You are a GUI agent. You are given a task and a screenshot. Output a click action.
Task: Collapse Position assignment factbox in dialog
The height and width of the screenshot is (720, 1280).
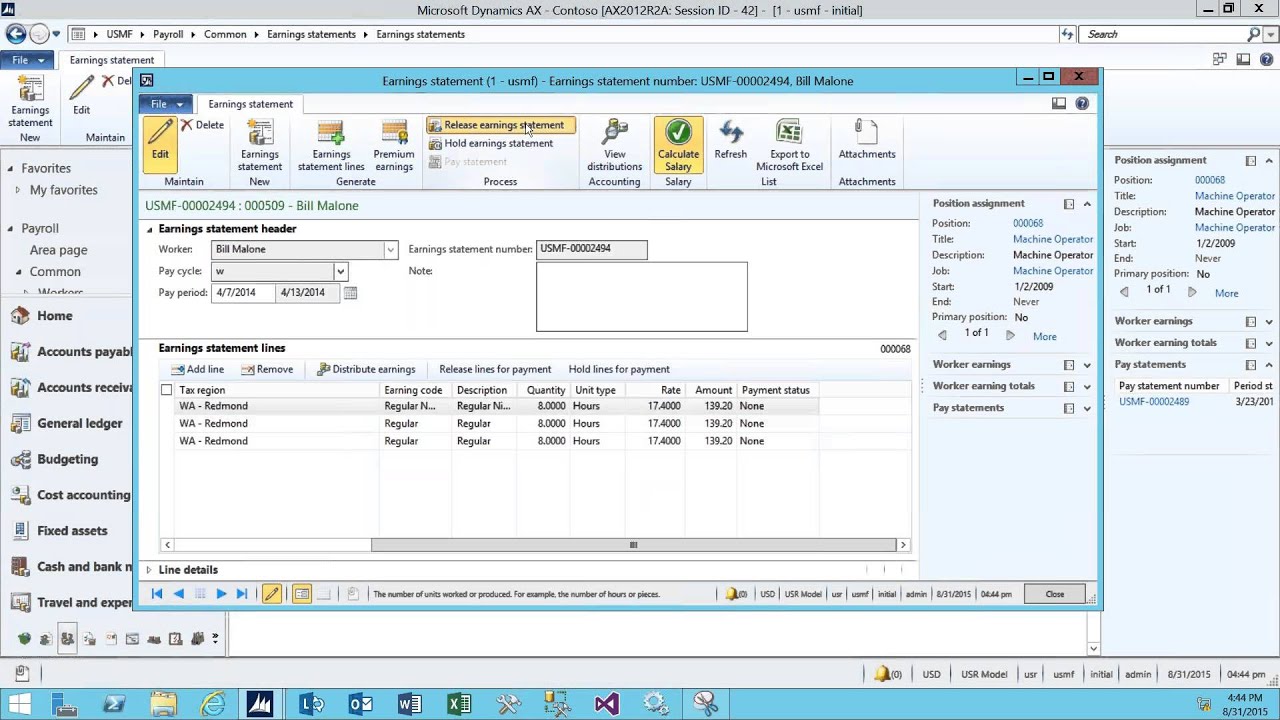(x=1087, y=204)
